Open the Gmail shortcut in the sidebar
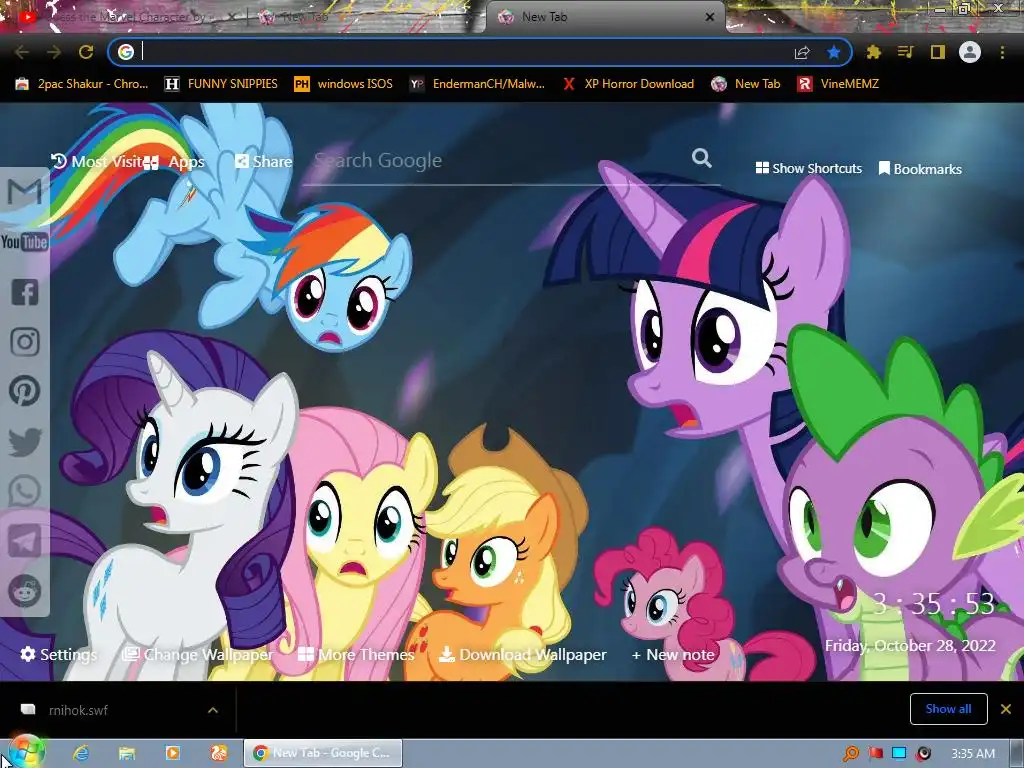This screenshot has width=1024, height=768. click(x=25, y=192)
